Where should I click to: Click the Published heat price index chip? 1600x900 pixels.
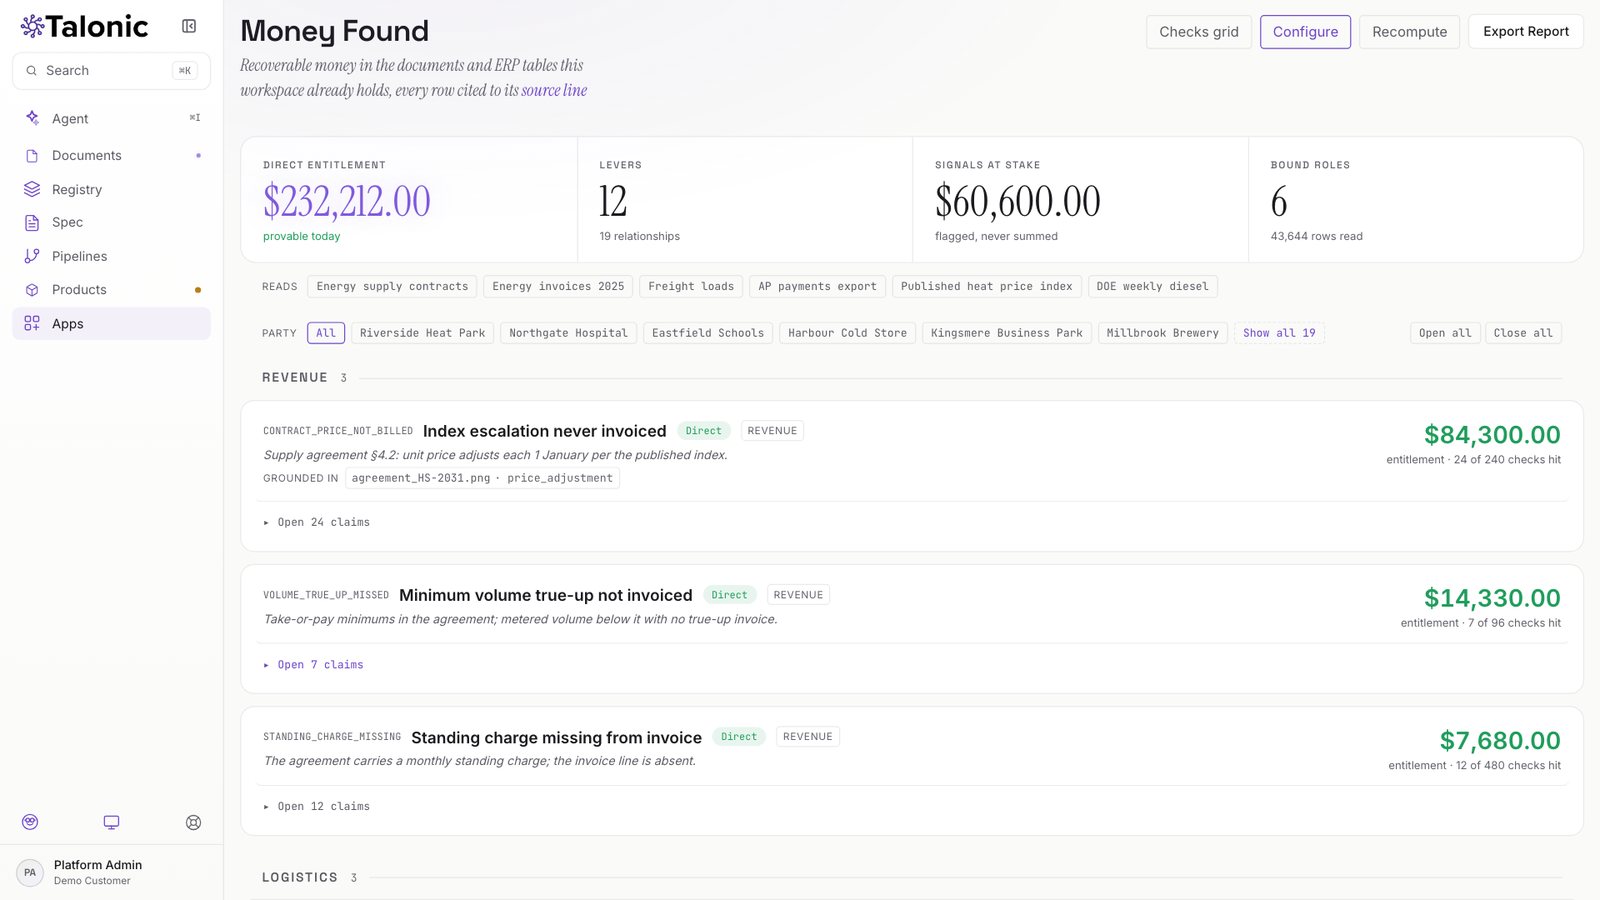tap(986, 286)
